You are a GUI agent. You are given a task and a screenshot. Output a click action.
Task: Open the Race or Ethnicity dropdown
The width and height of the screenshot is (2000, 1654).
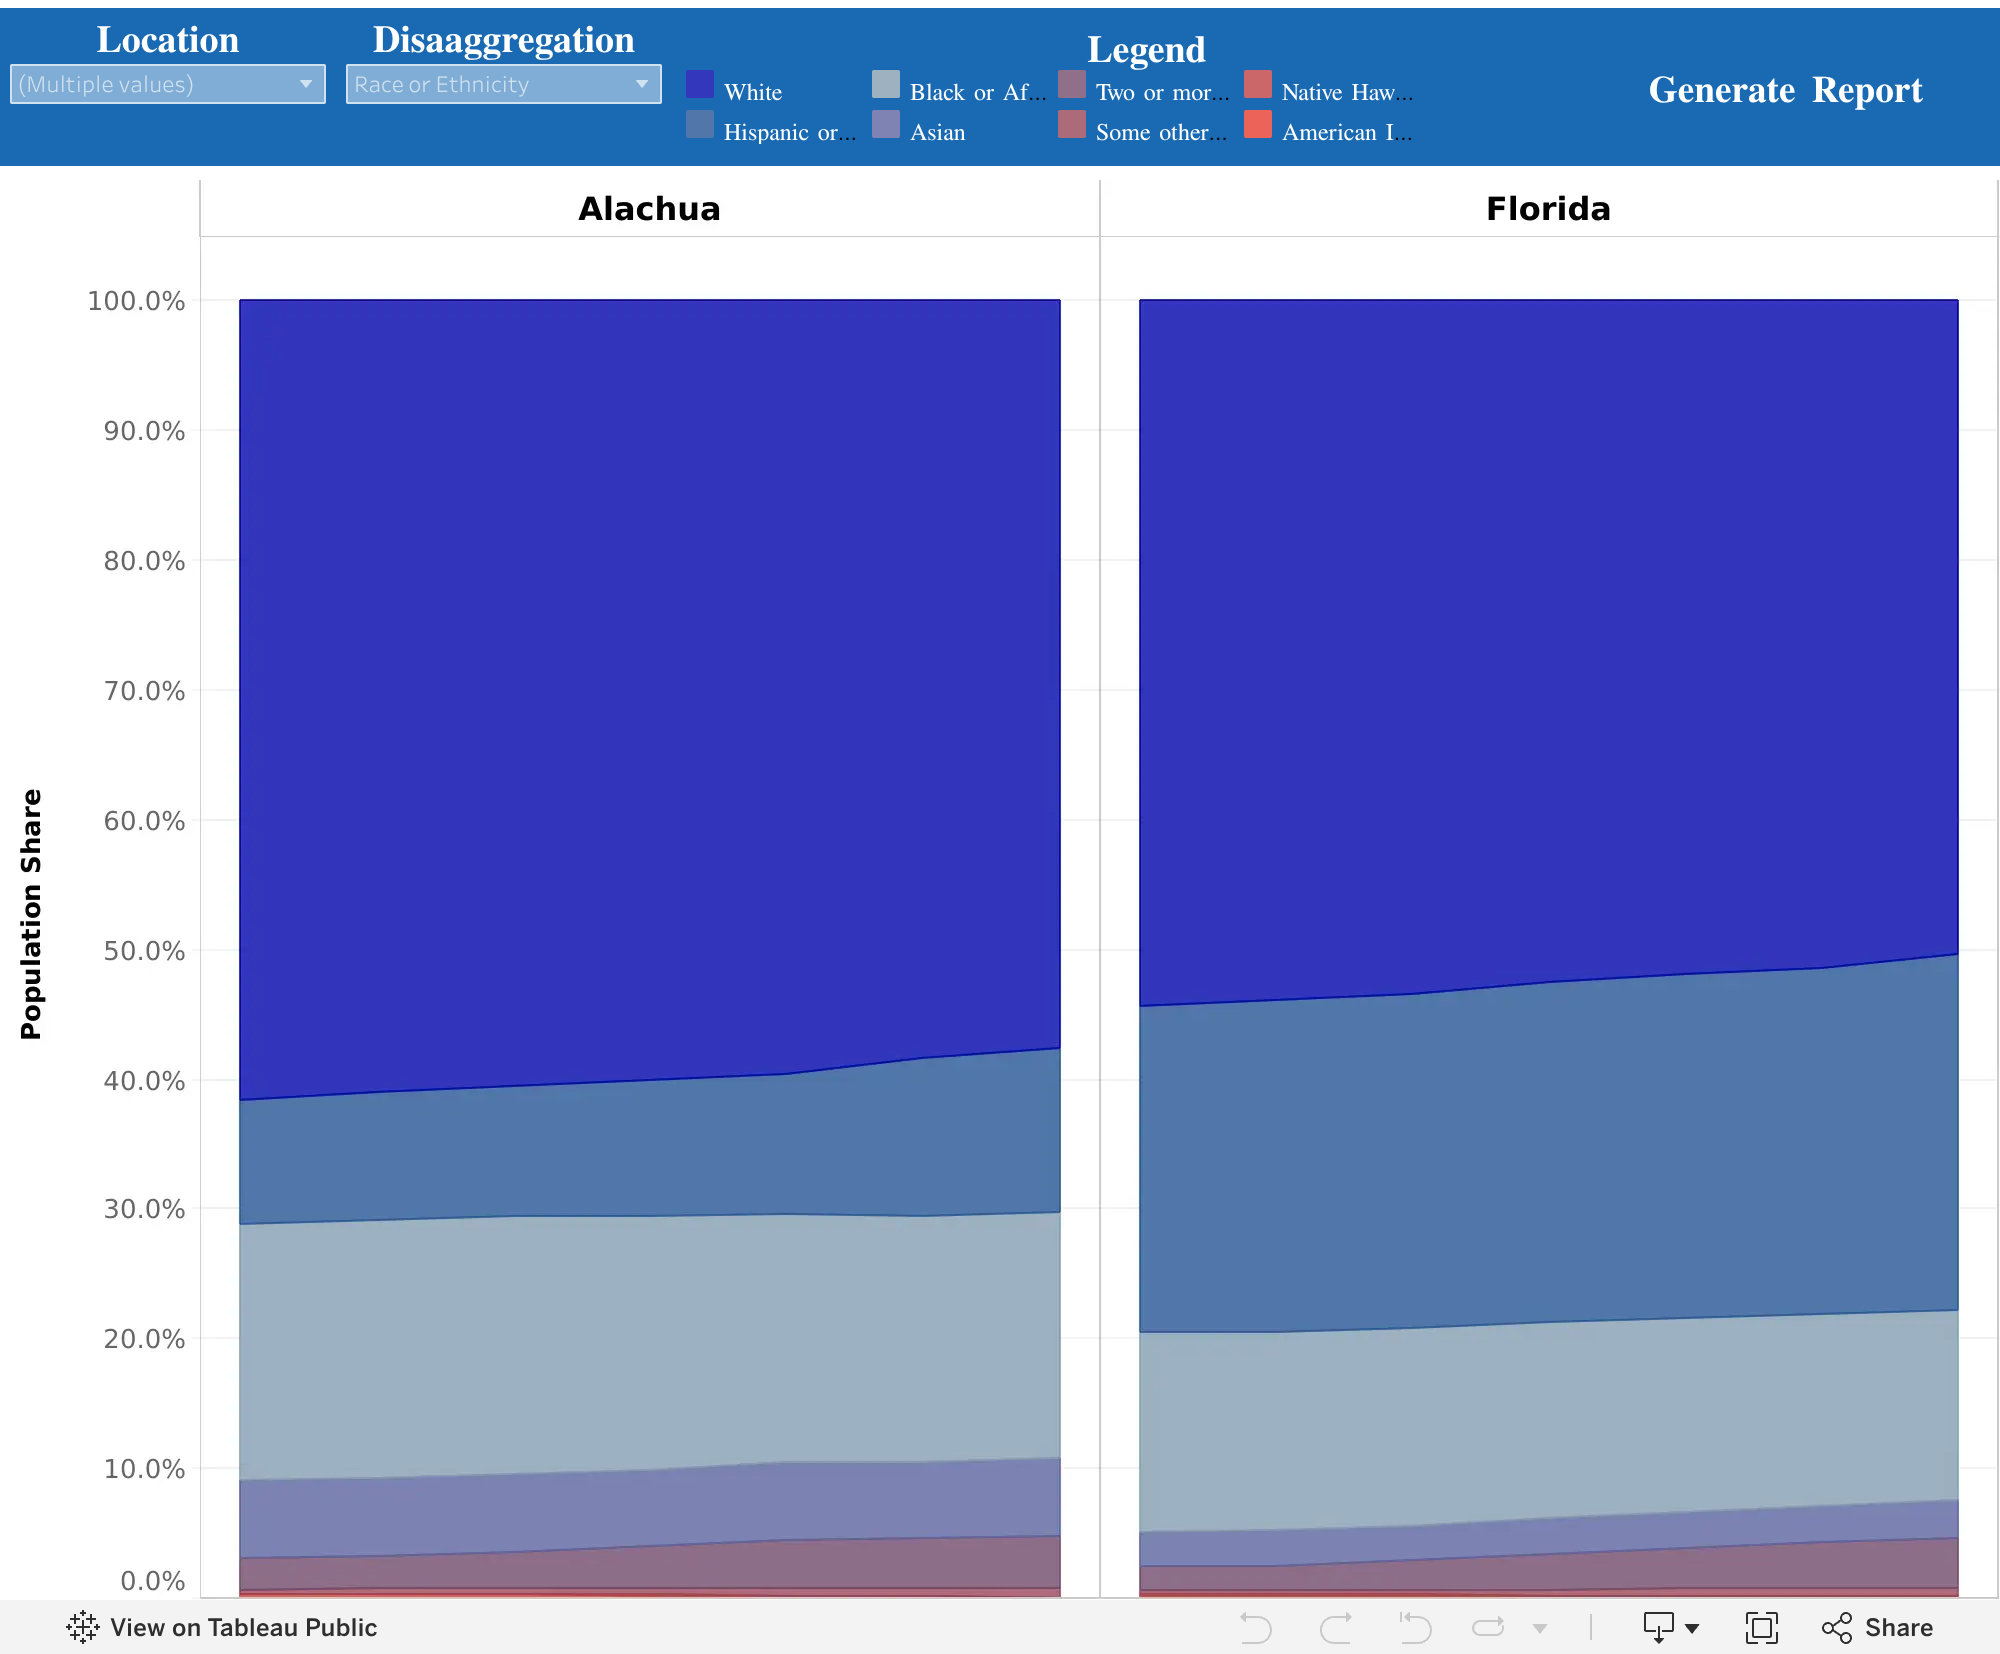pyautogui.click(x=503, y=84)
